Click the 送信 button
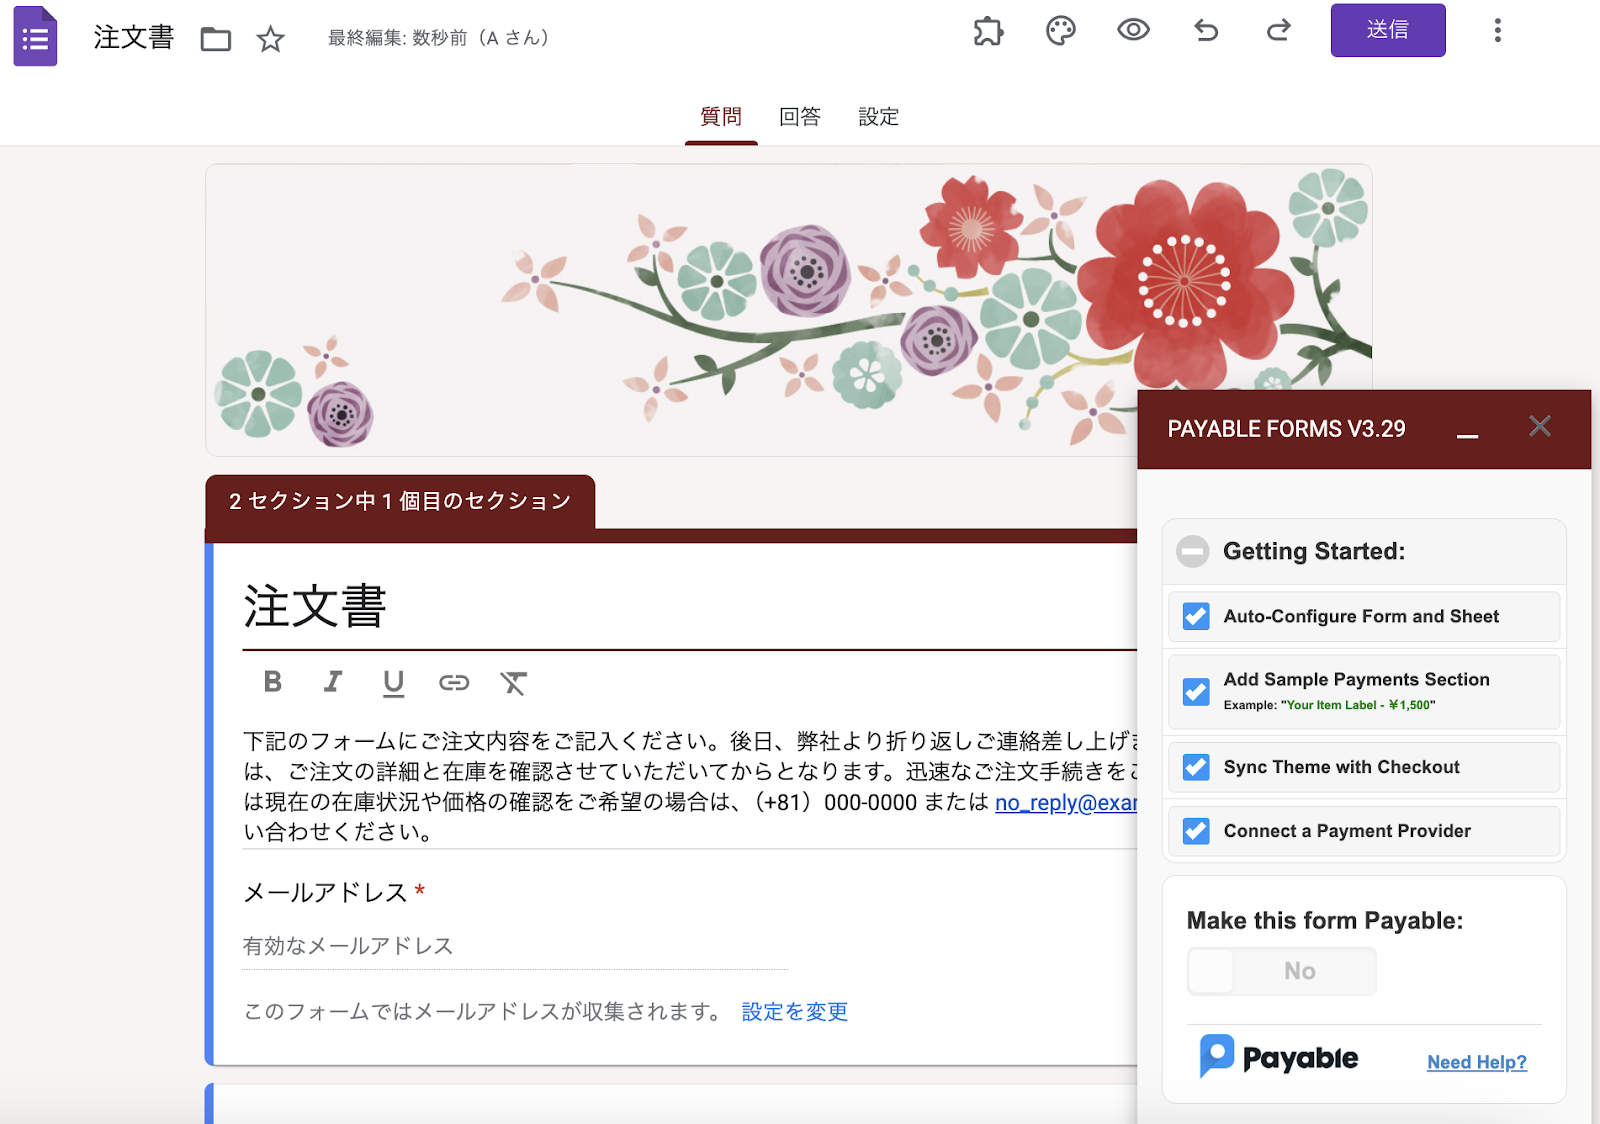The width and height of the screenshot is (1600, 1124). tap(1388, 30)
